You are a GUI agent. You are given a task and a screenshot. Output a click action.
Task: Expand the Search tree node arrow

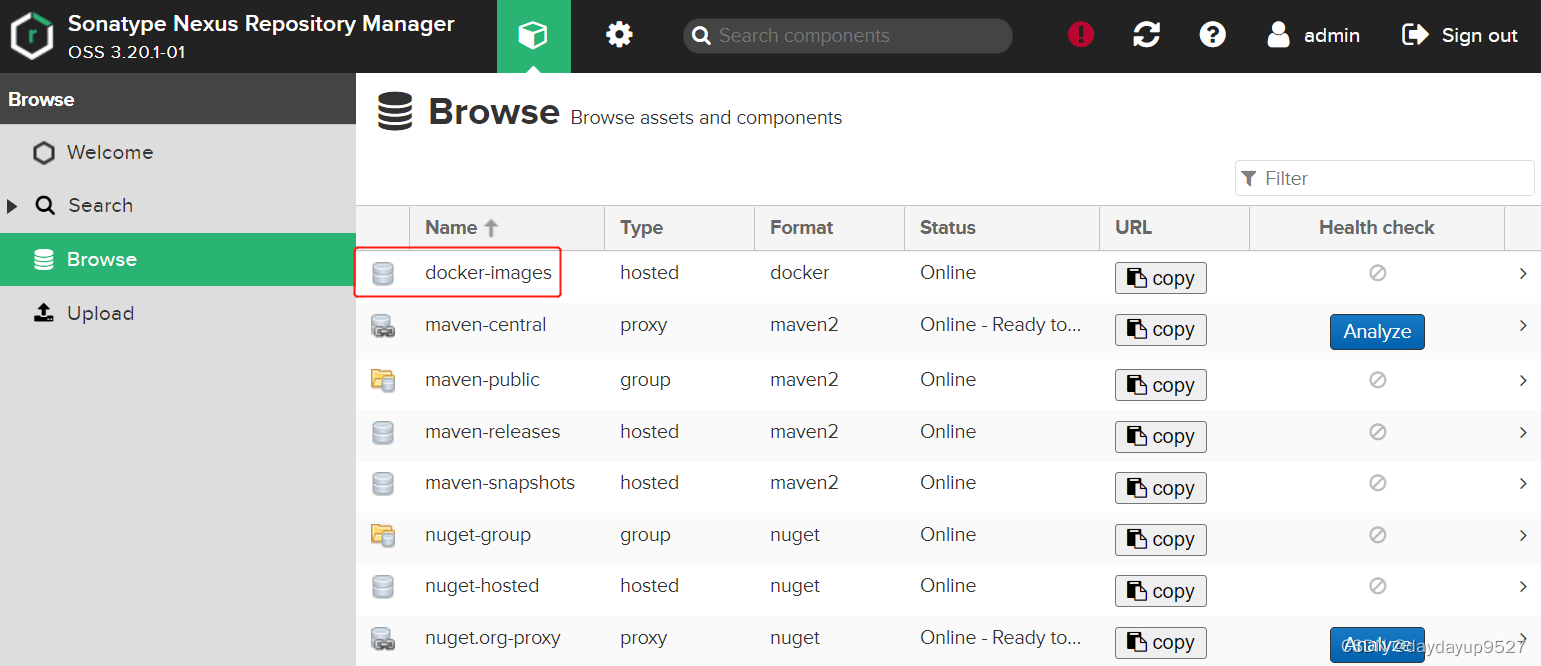(12, 206)
